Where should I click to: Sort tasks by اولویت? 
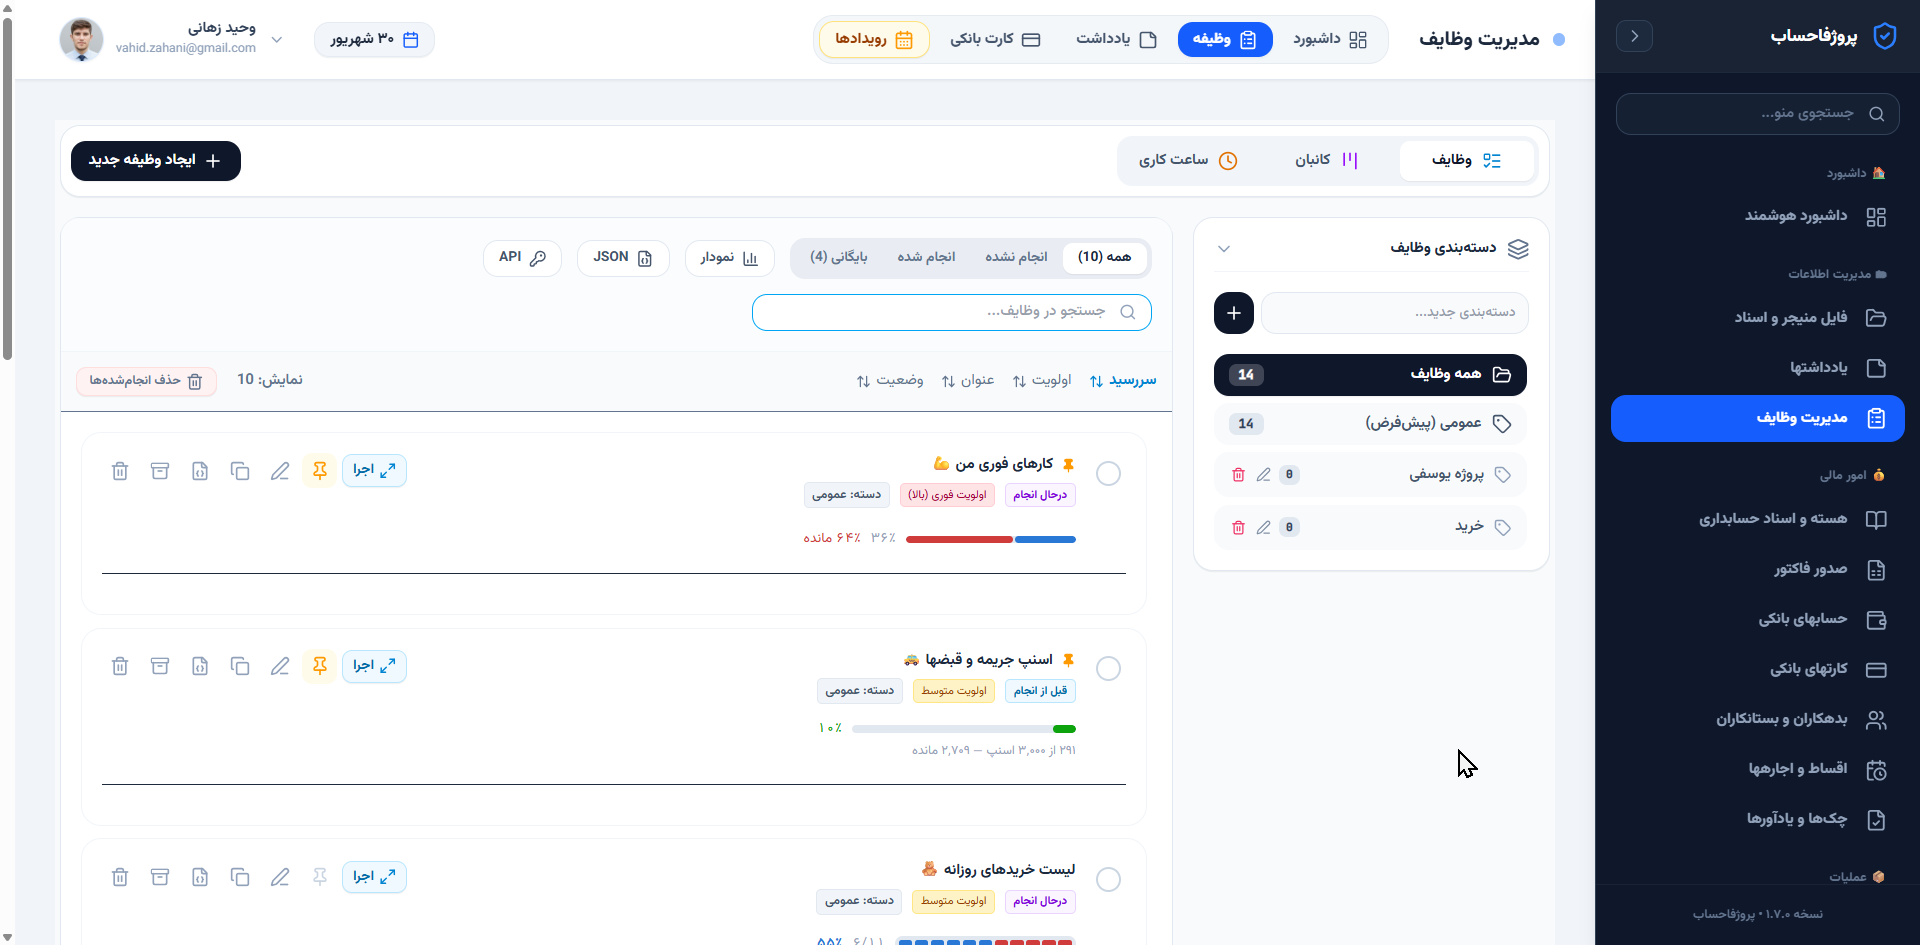tap(1042, 381)
